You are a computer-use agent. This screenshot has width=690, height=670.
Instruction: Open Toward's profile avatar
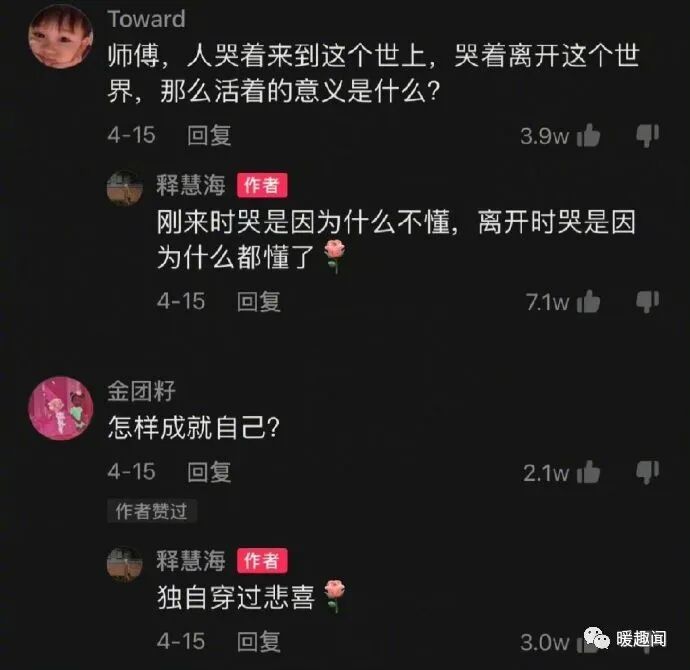point(61,37)
